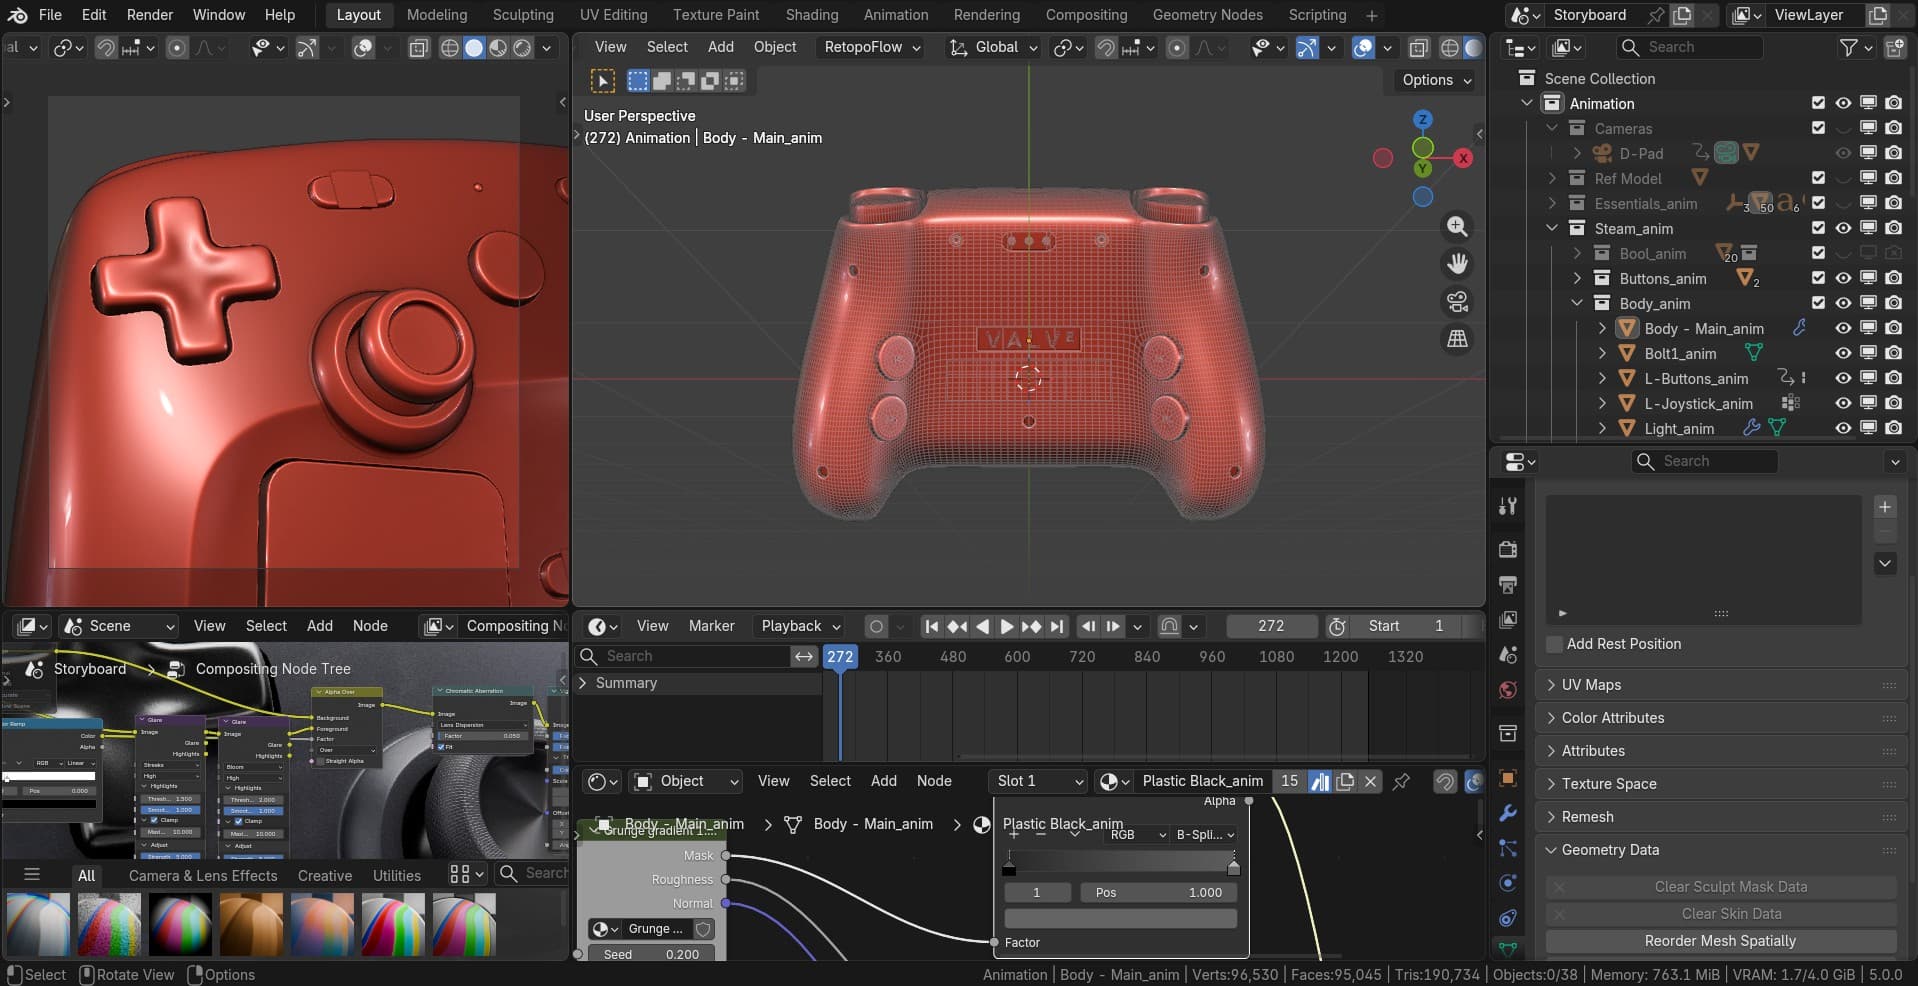Open the Output properties tab icon
This screenshot has height=986, width=1918.
click(x=1508, y=584)
